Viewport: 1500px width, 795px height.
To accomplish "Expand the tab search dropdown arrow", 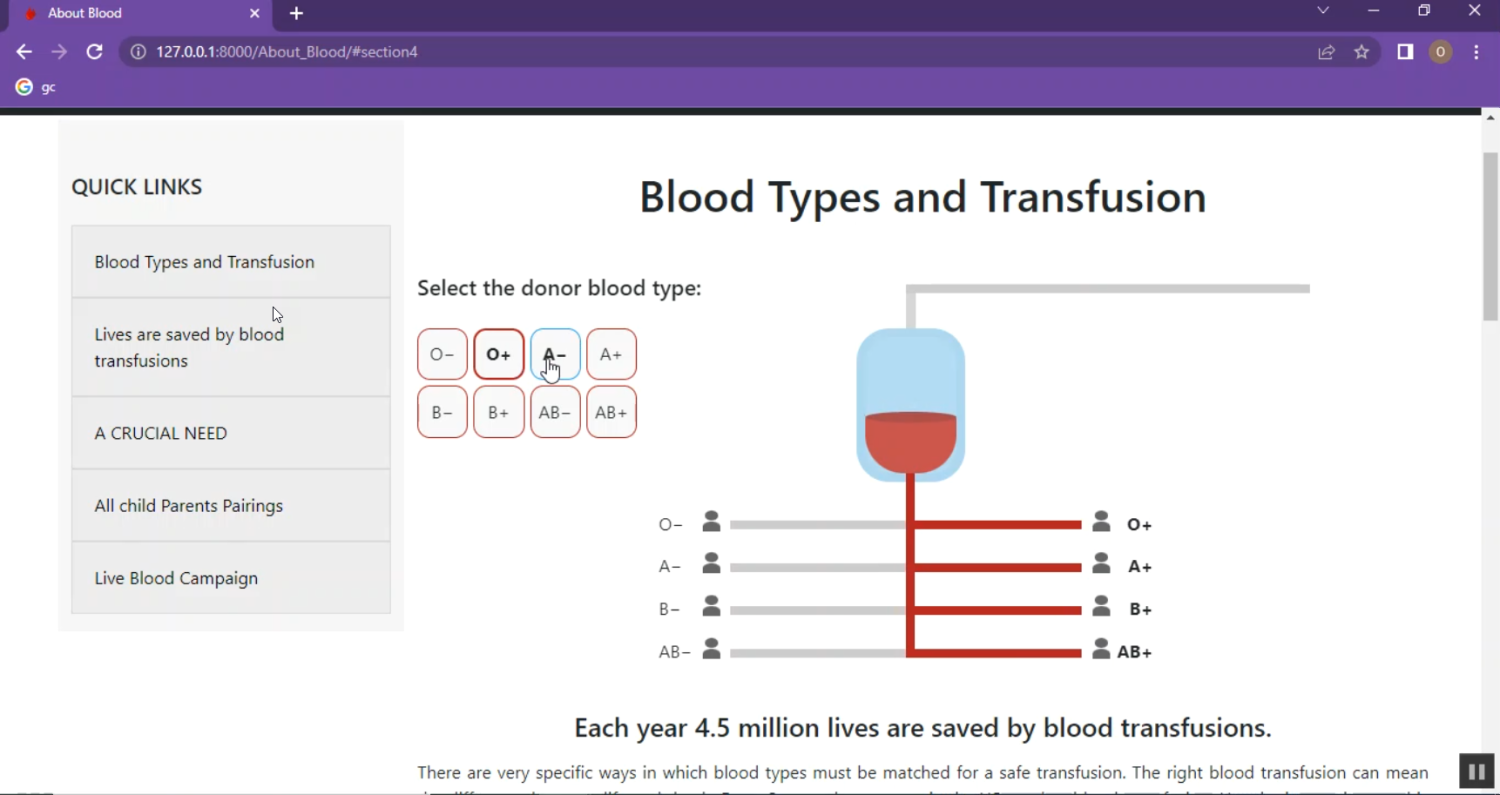I will (1322, 11).
